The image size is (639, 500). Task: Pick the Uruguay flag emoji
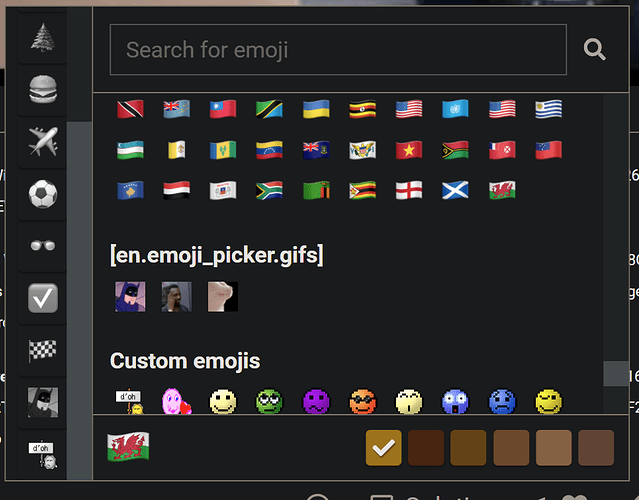(549, 109)
